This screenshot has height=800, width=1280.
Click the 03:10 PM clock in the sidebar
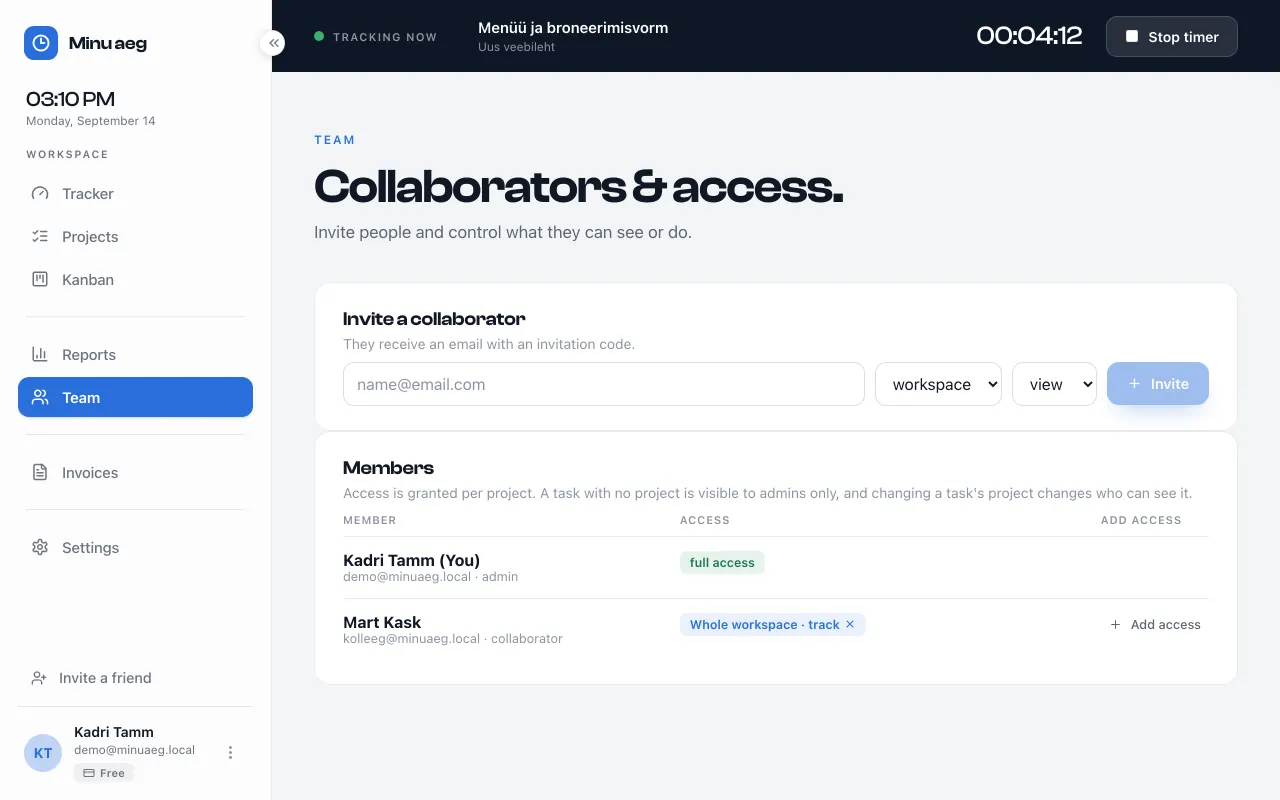[70, 99]
